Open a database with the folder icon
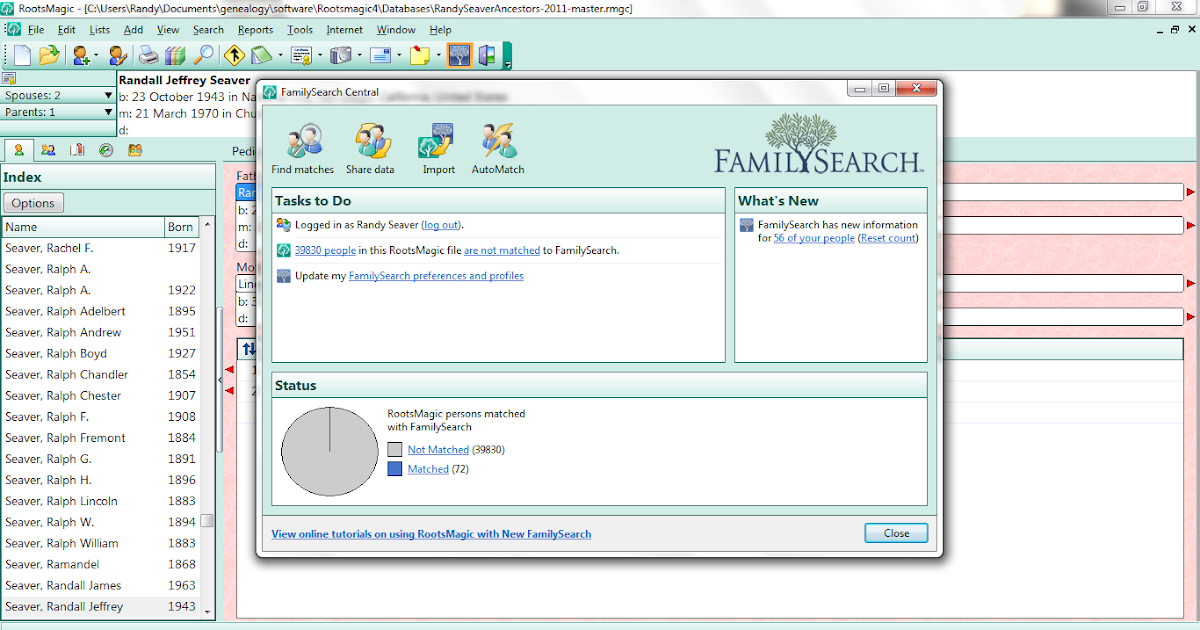 pyautogui.click(x=48, y=55)
